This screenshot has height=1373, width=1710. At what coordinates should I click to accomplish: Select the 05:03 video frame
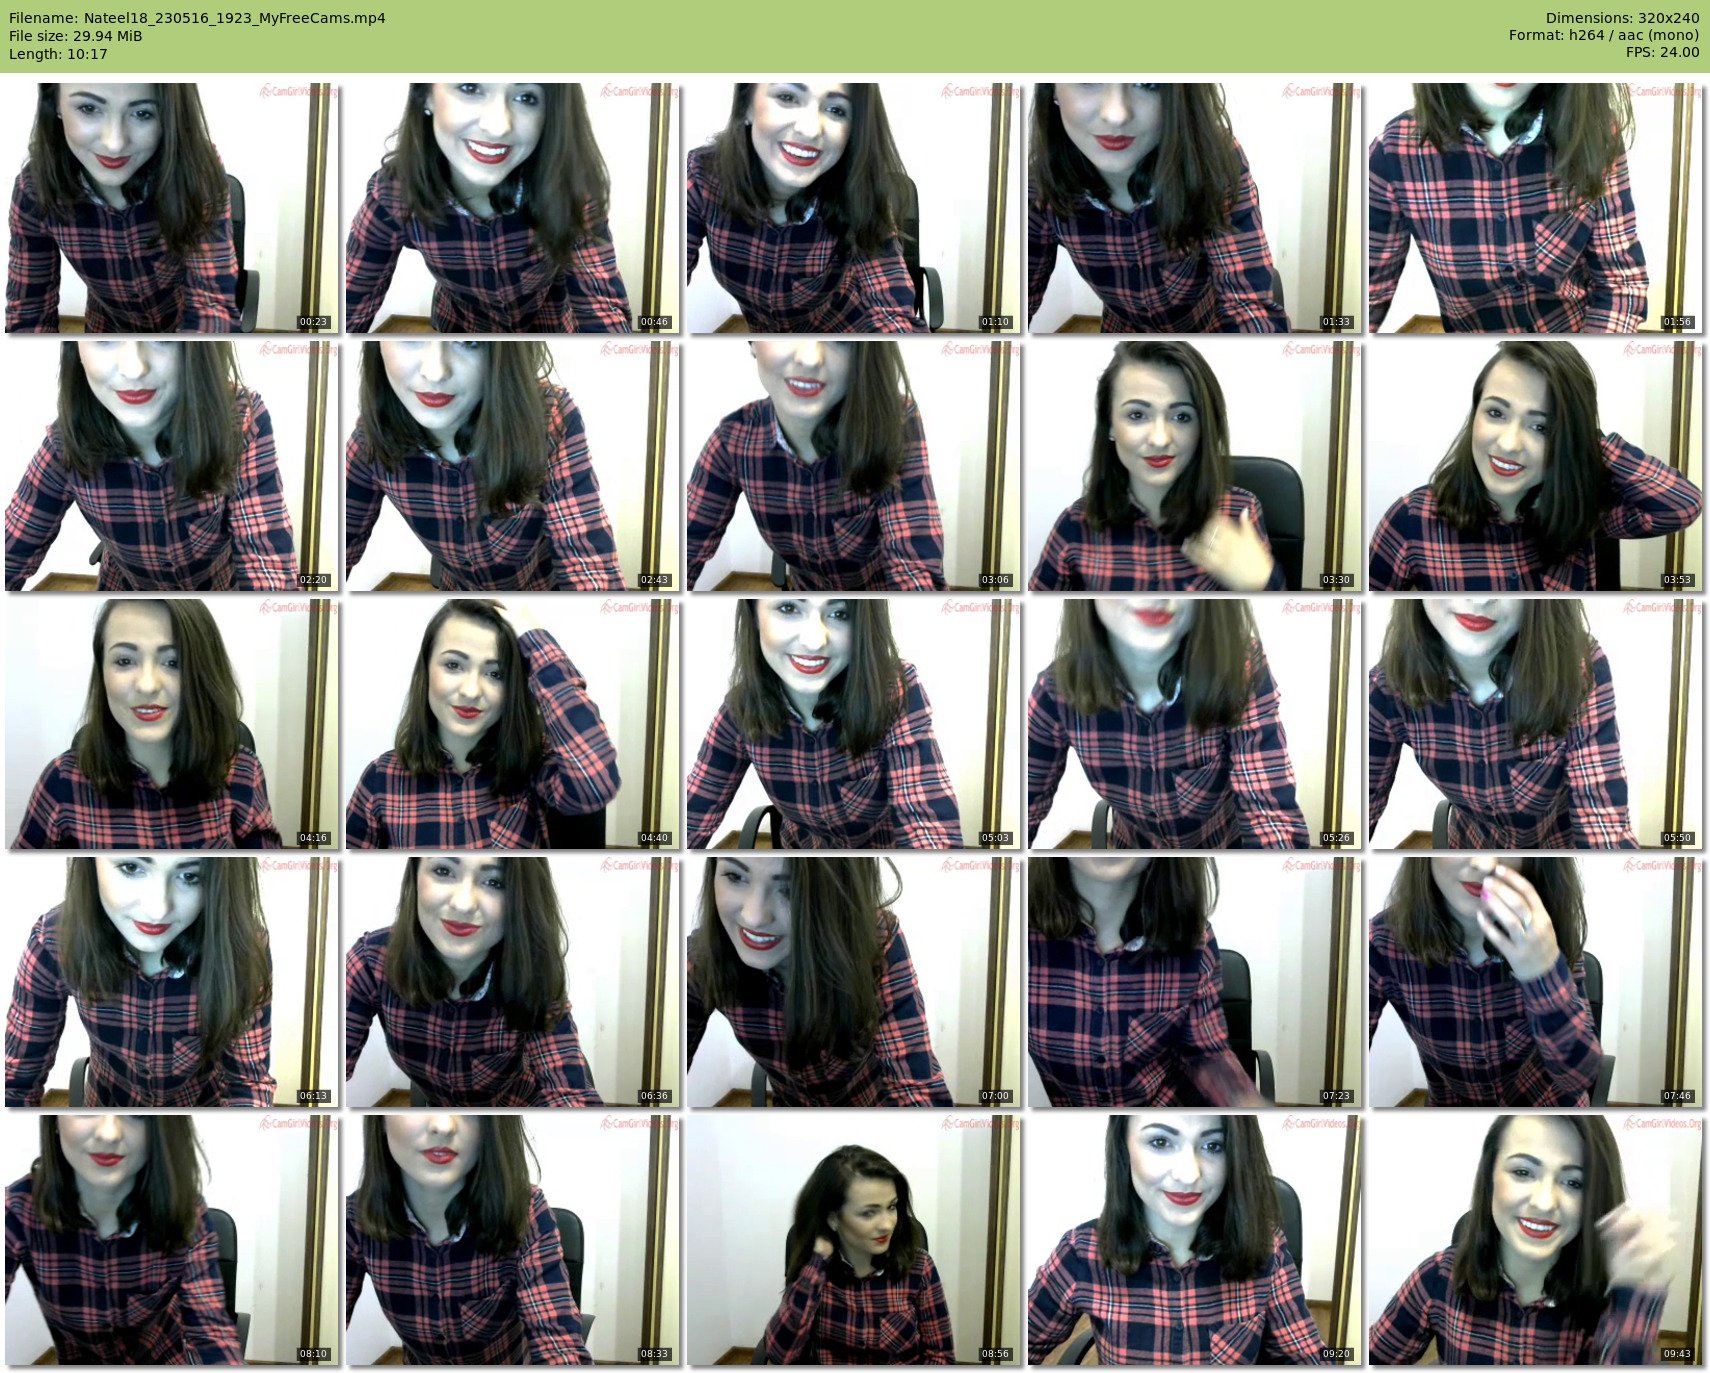coord(854,724)
